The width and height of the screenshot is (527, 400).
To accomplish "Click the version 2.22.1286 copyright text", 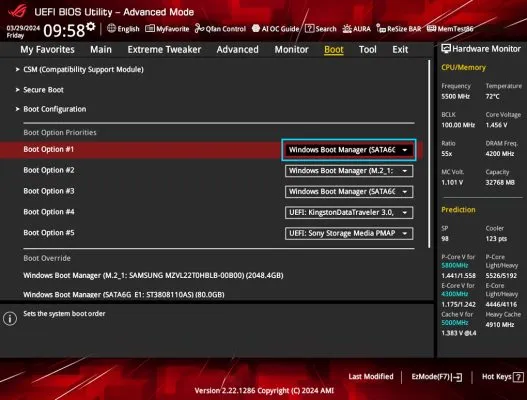I will (264, 391).
